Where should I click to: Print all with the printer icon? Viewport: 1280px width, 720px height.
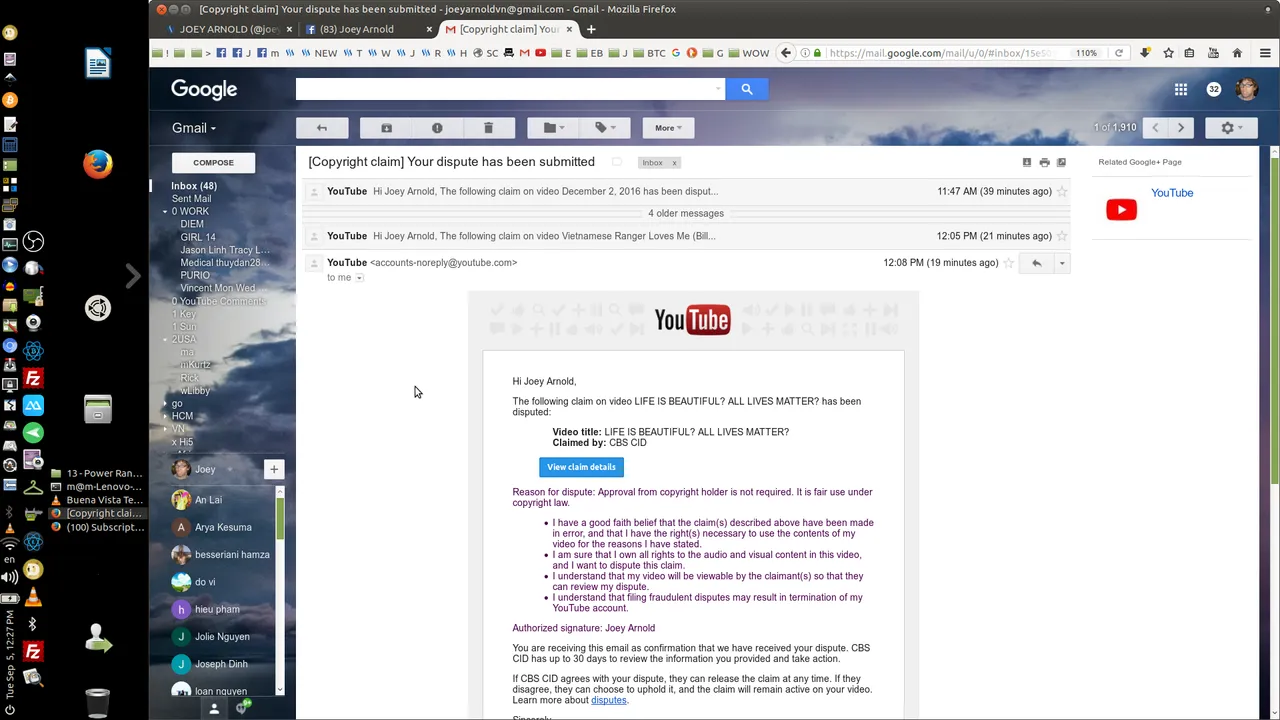[x=1044, y=162]
